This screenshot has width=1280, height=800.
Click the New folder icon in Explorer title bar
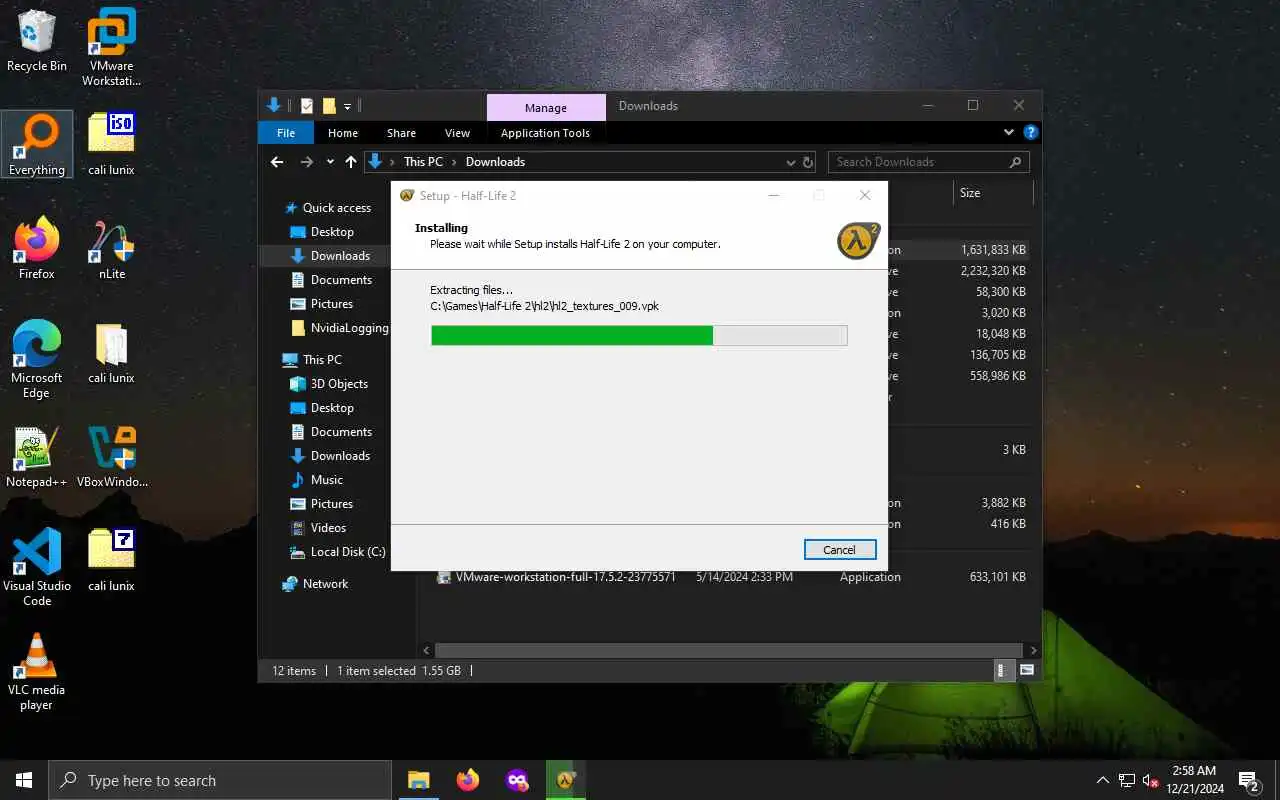(x=328, y=106)
